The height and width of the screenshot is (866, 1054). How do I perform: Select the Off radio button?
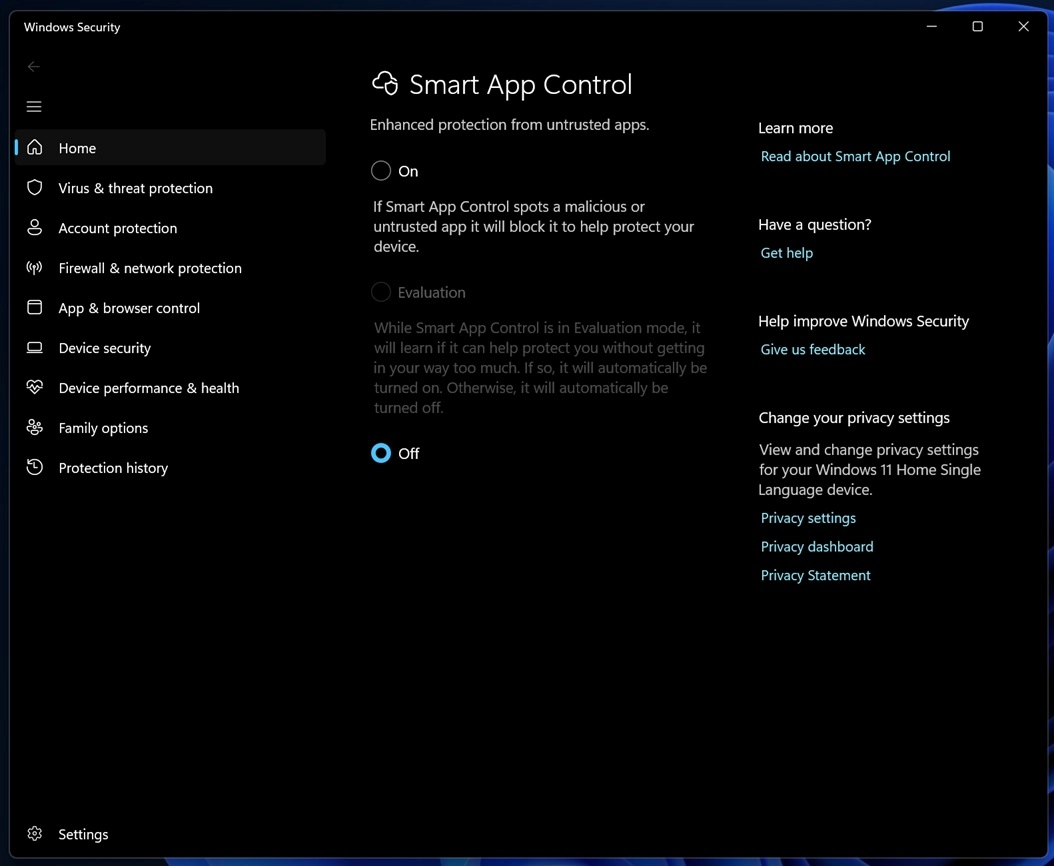(x=381, y=453)
